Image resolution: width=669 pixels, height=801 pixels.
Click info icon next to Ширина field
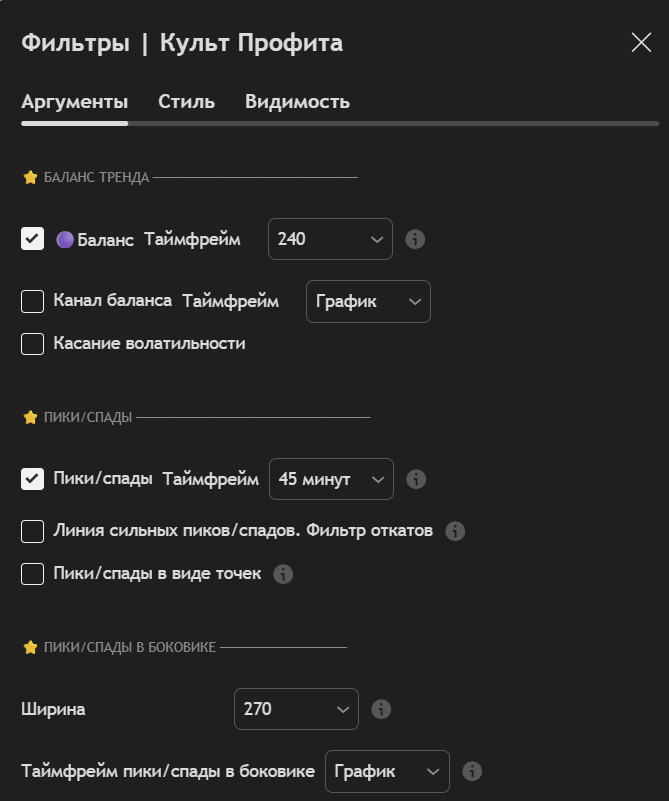380,709
